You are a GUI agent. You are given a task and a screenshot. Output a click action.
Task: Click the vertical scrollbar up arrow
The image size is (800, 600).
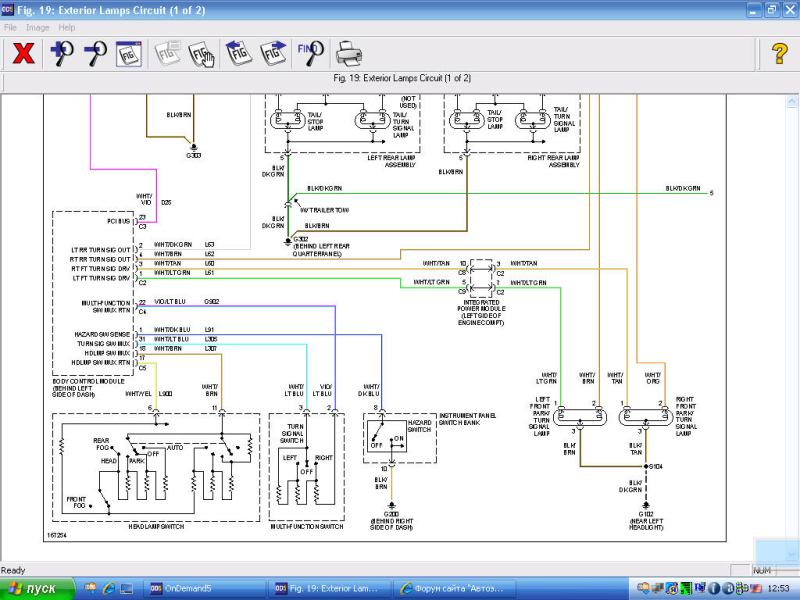(x=792, y=102)
